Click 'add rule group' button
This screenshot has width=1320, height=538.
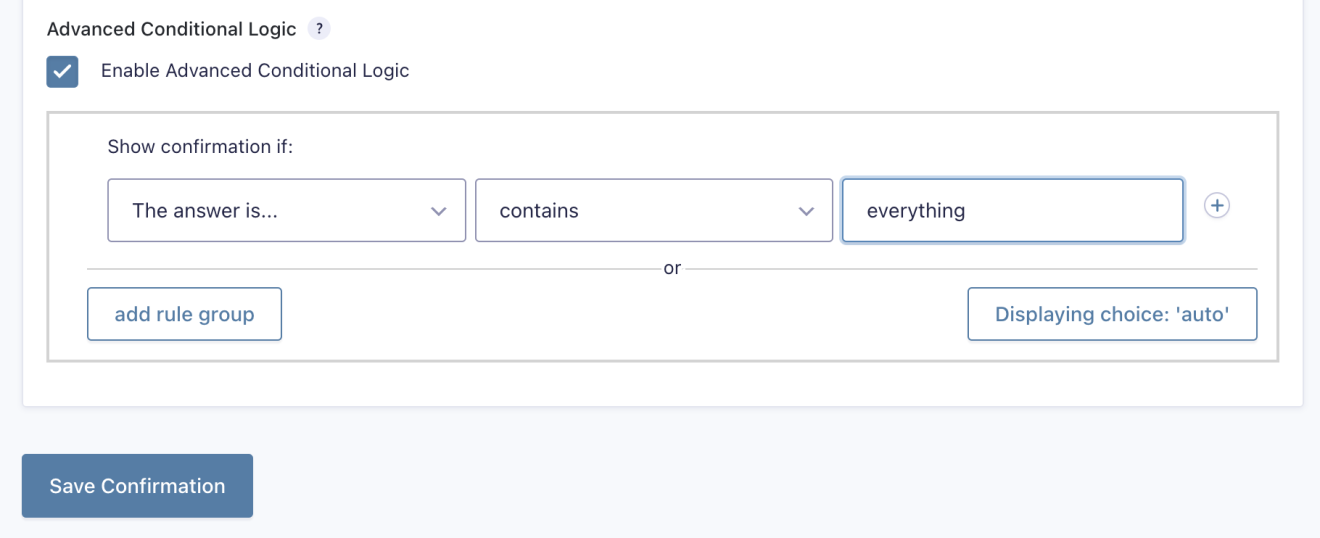[x=184, y=314]
